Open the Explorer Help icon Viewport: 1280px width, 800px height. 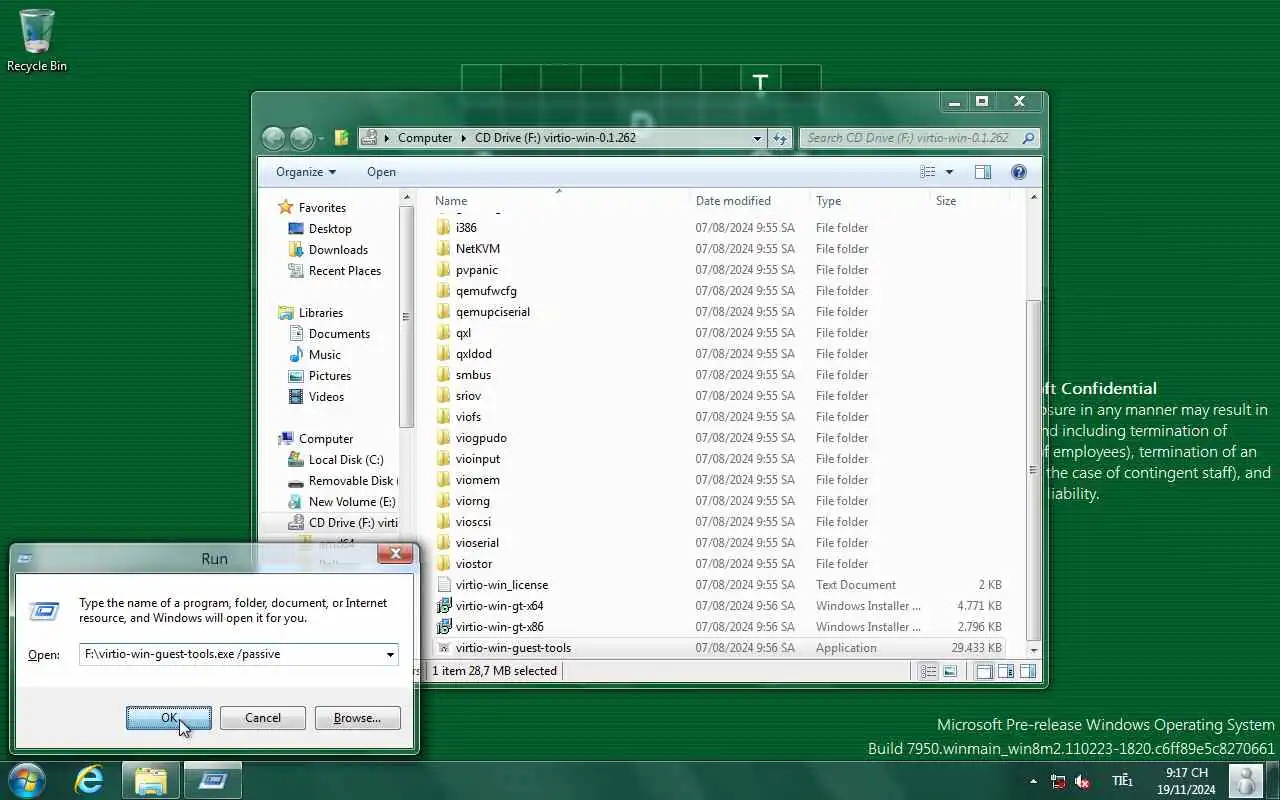[1019, 172]
